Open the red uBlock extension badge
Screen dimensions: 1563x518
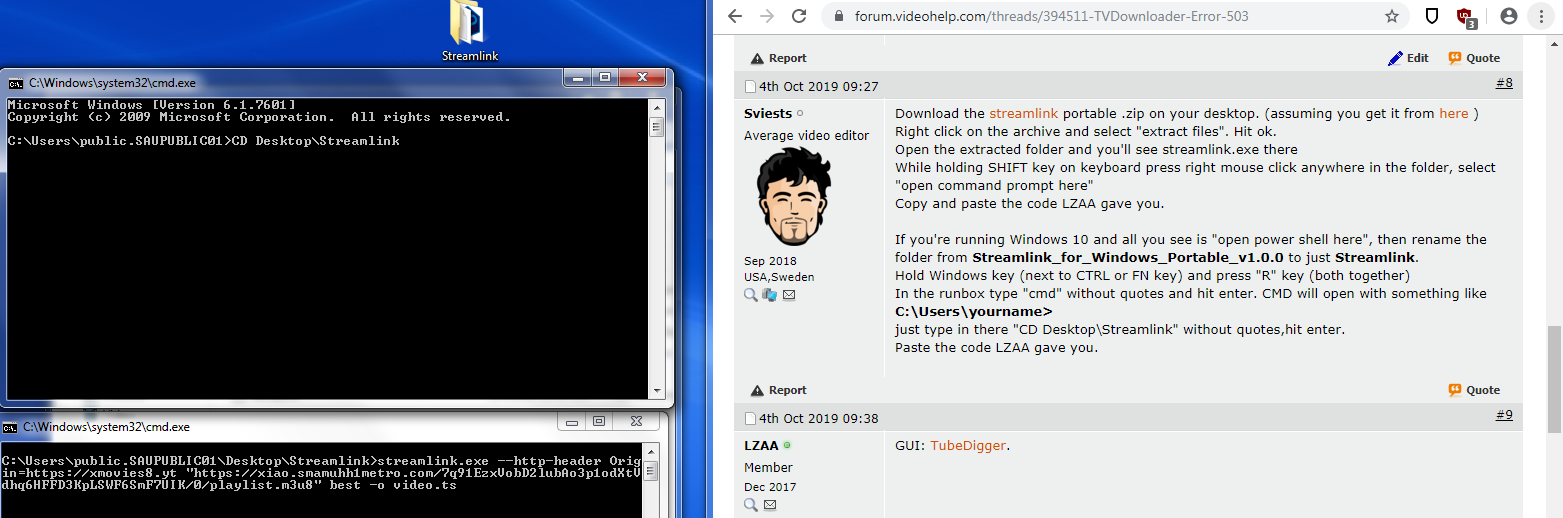1466,16
